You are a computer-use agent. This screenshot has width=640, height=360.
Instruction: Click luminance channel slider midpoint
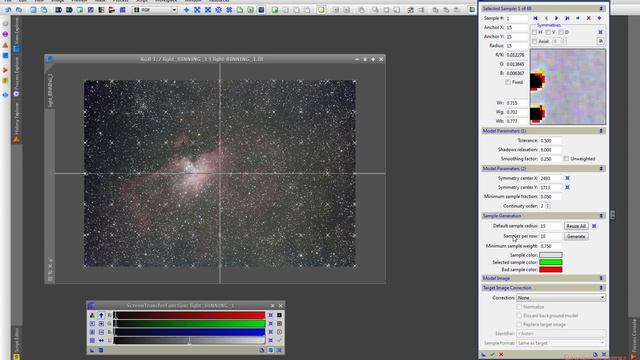click(189, 340)
